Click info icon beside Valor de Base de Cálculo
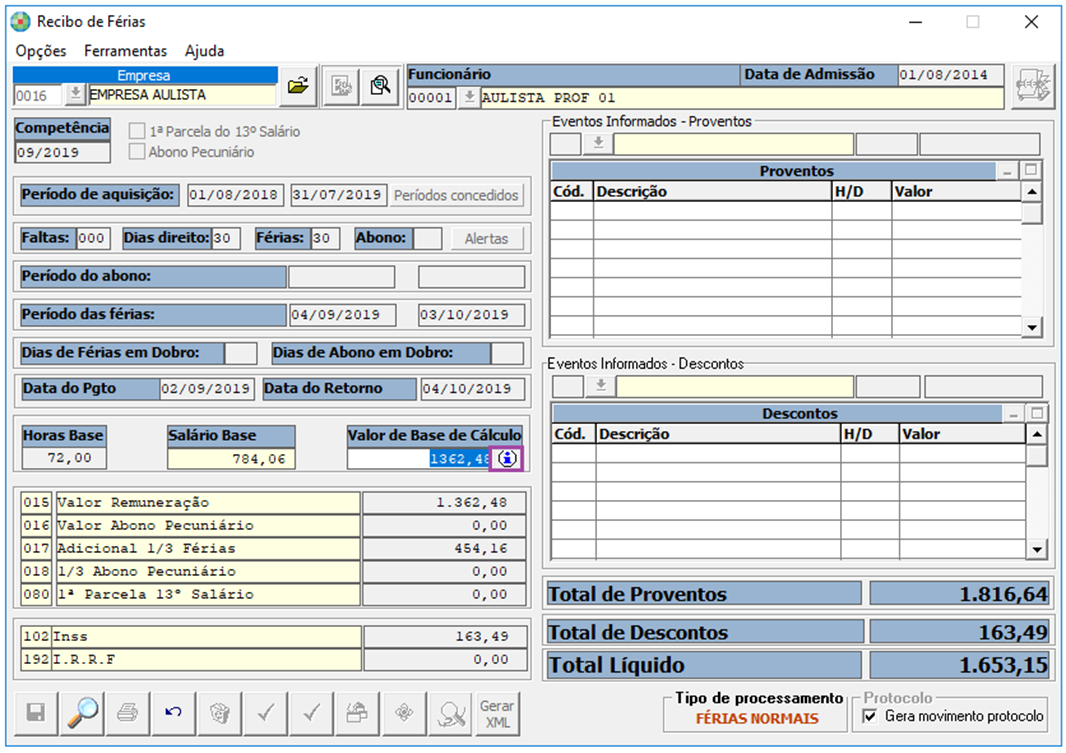This screenshot has width=1066, height=753. [x=506, y=459]
